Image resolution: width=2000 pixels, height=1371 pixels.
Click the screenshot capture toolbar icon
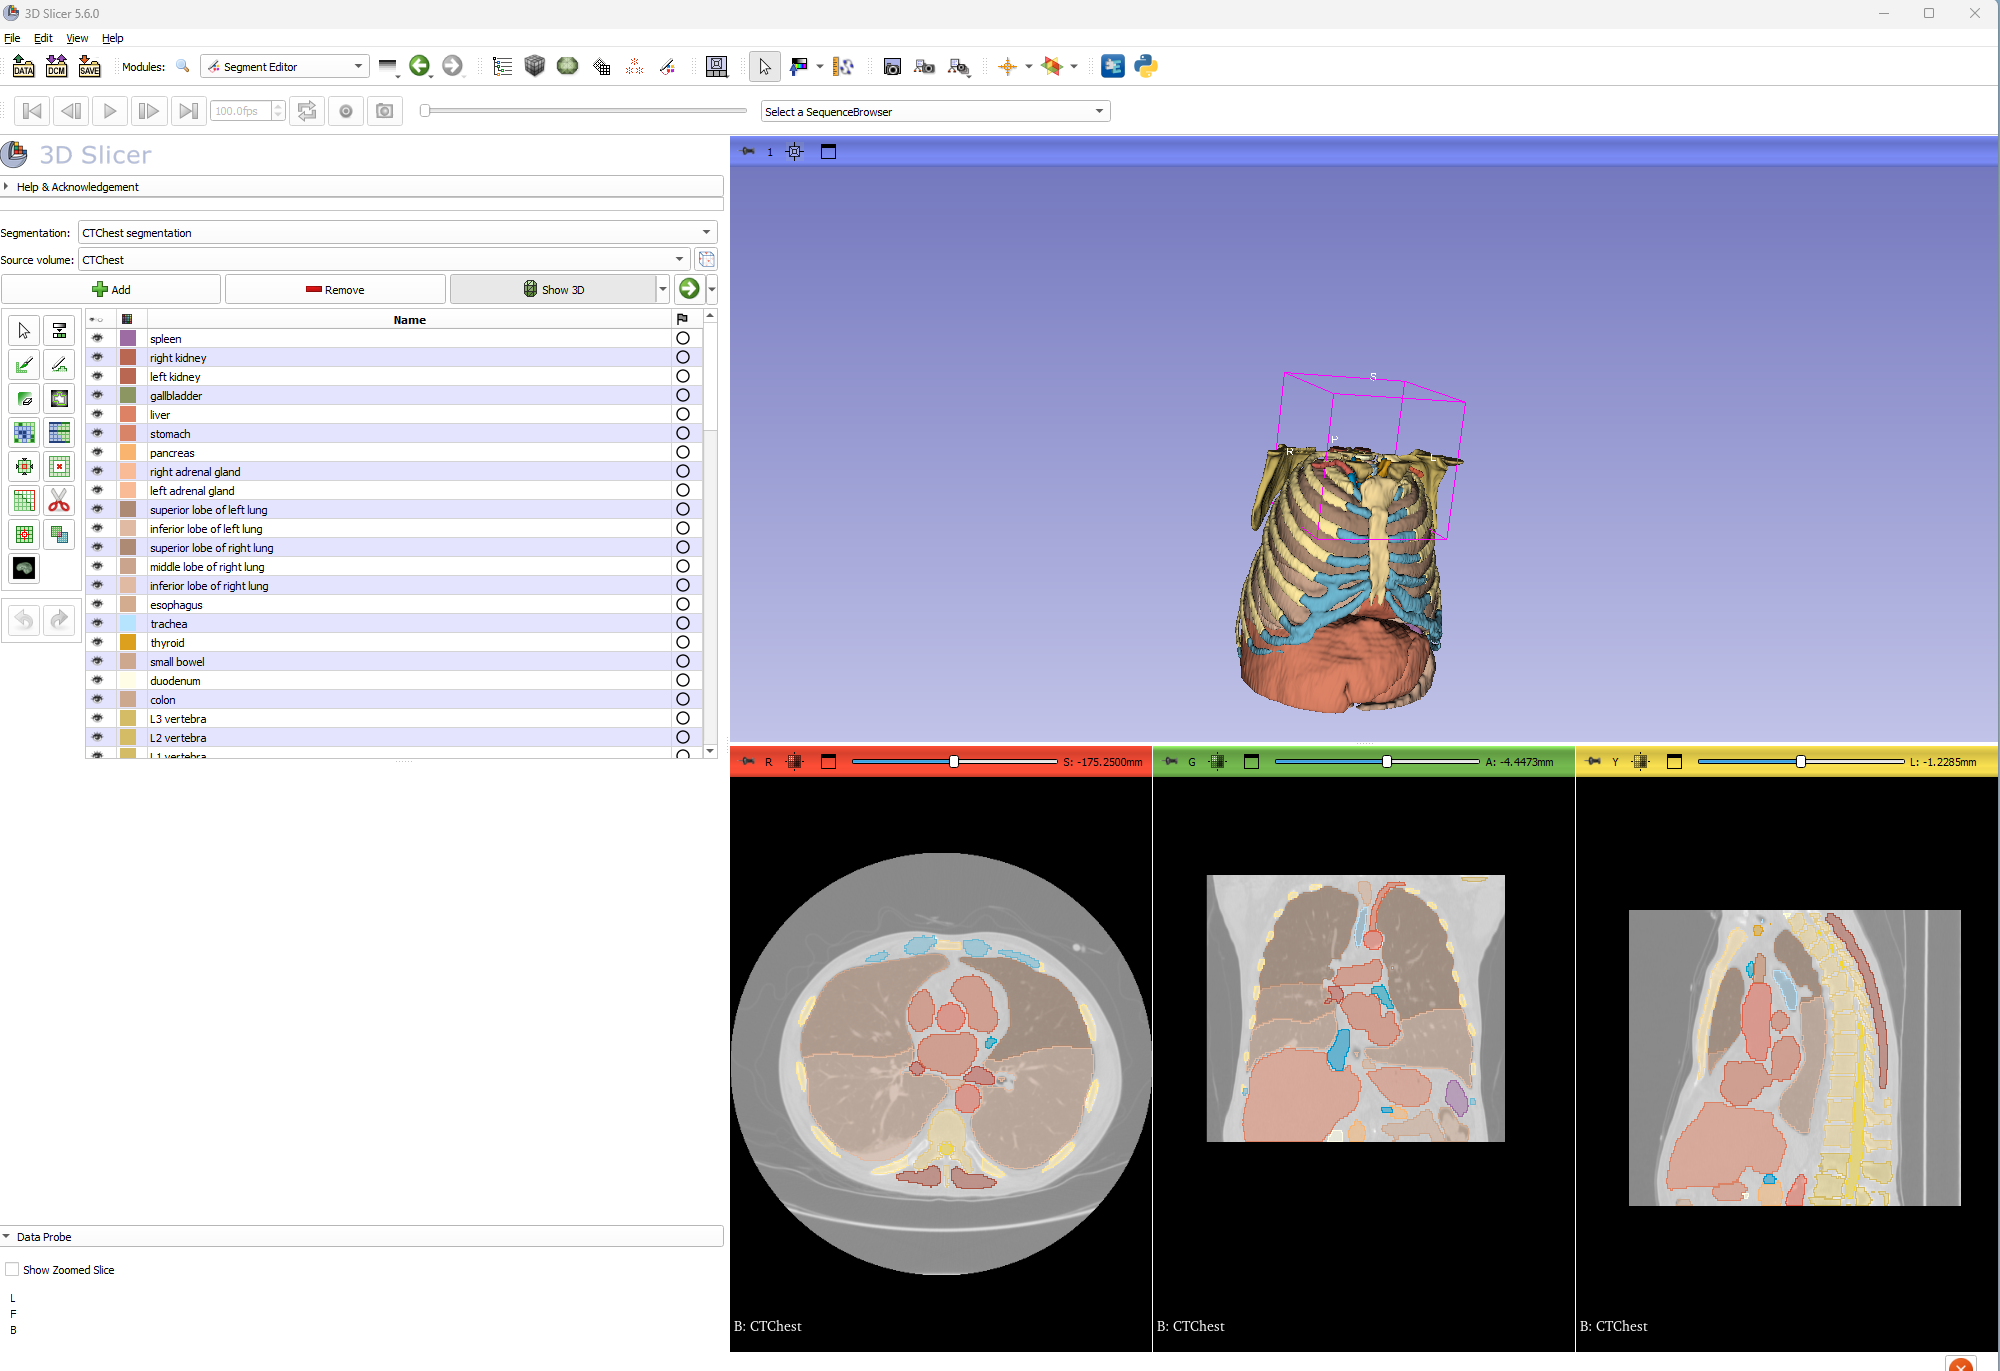[892, 66]
